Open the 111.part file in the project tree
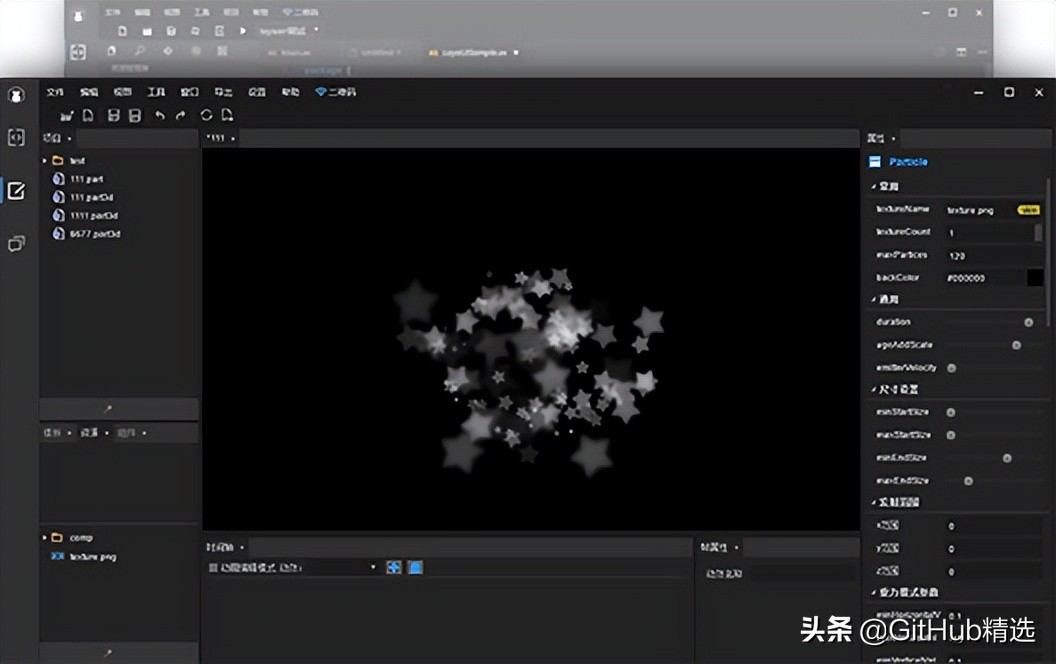 click(x=85, y=179)
